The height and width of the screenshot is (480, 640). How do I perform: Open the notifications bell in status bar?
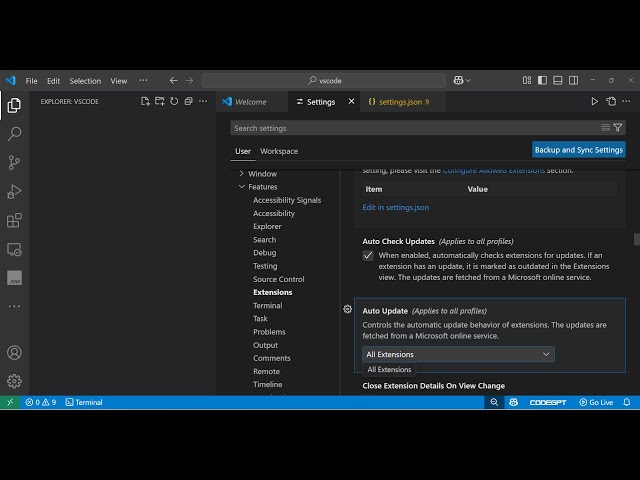(626, 402)
